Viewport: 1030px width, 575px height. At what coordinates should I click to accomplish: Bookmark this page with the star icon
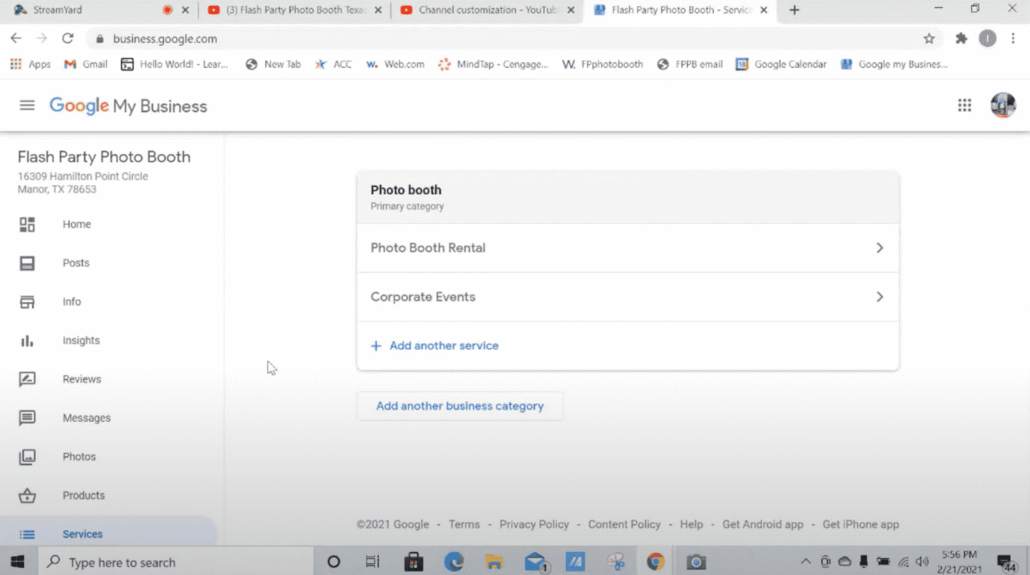click(x=929, y=39)
